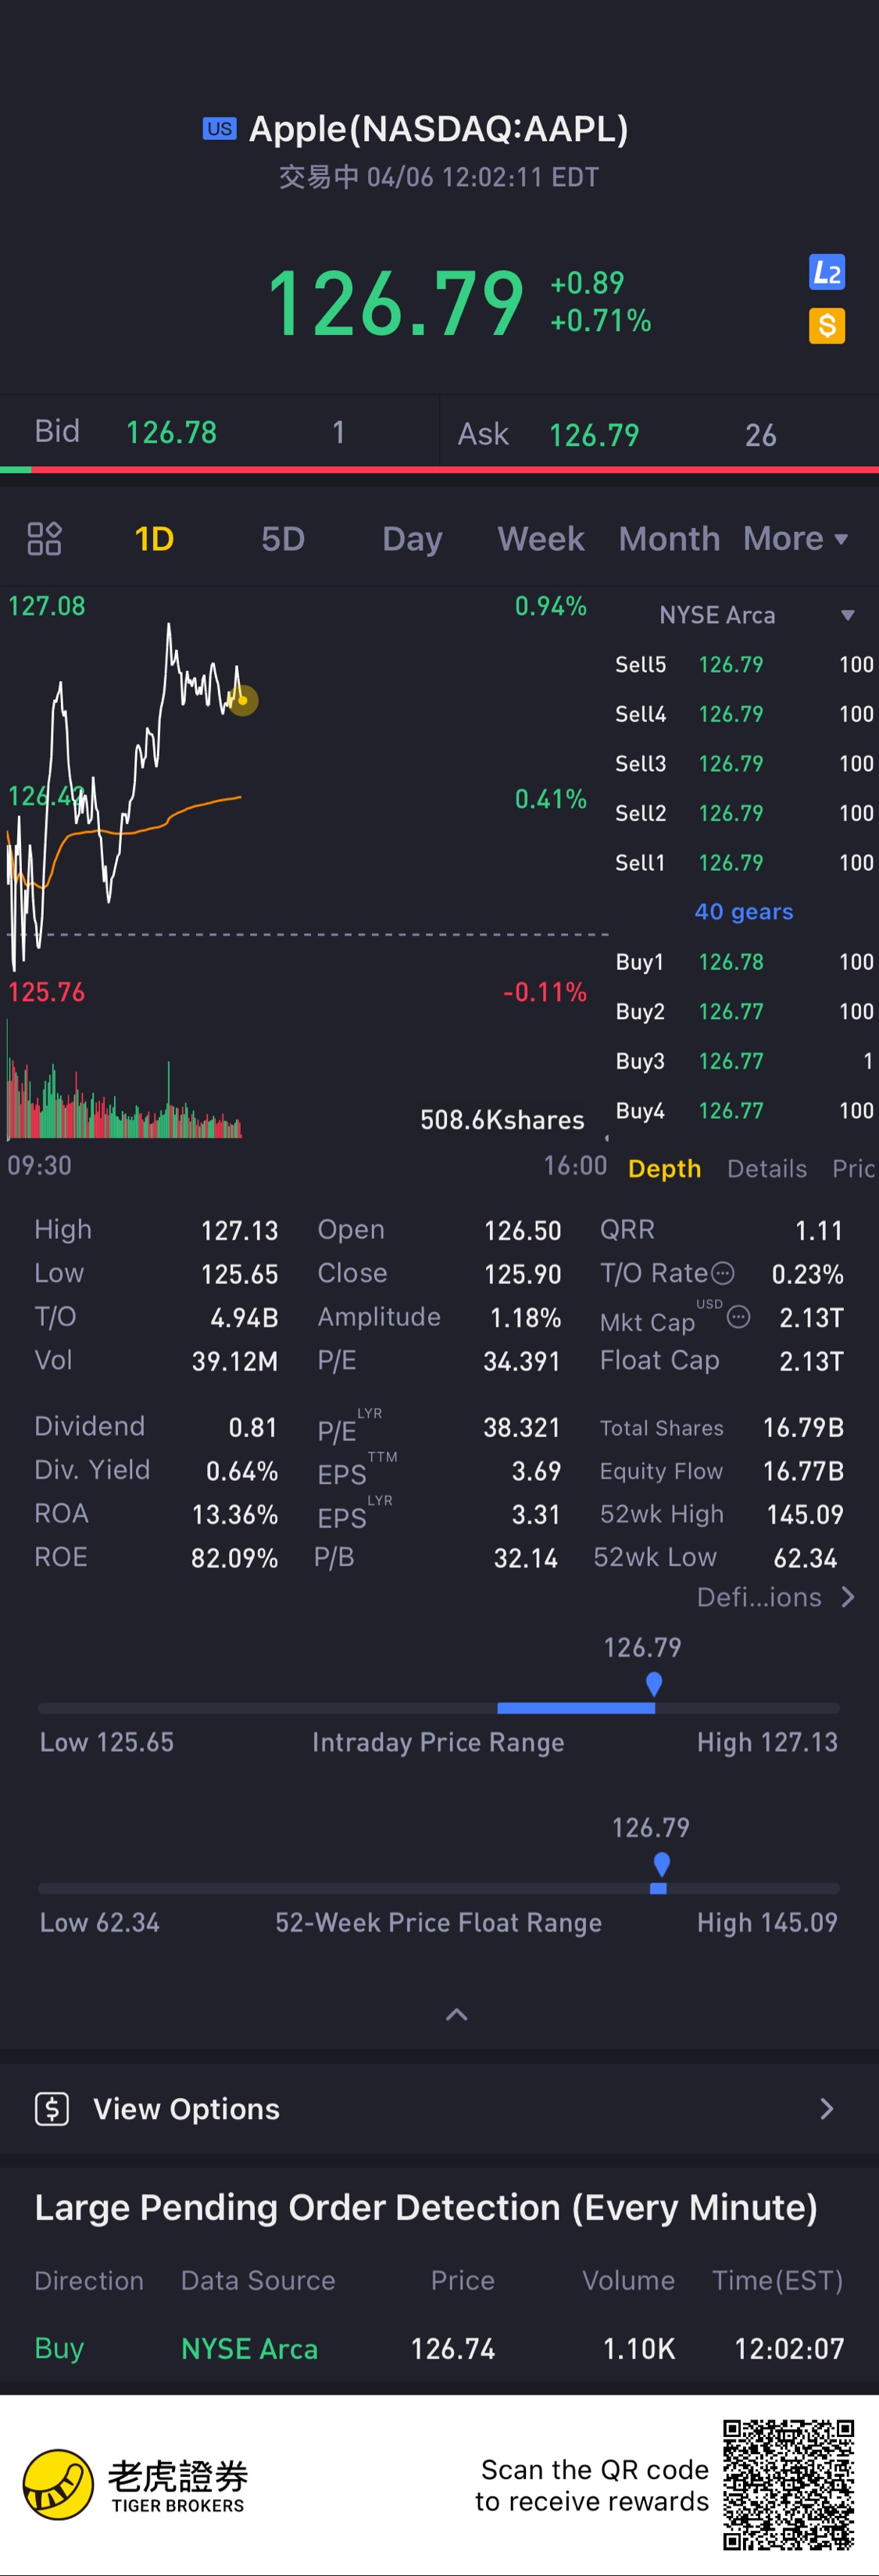
Task: Open the View Options row
Action: [x=439, y=2108]
